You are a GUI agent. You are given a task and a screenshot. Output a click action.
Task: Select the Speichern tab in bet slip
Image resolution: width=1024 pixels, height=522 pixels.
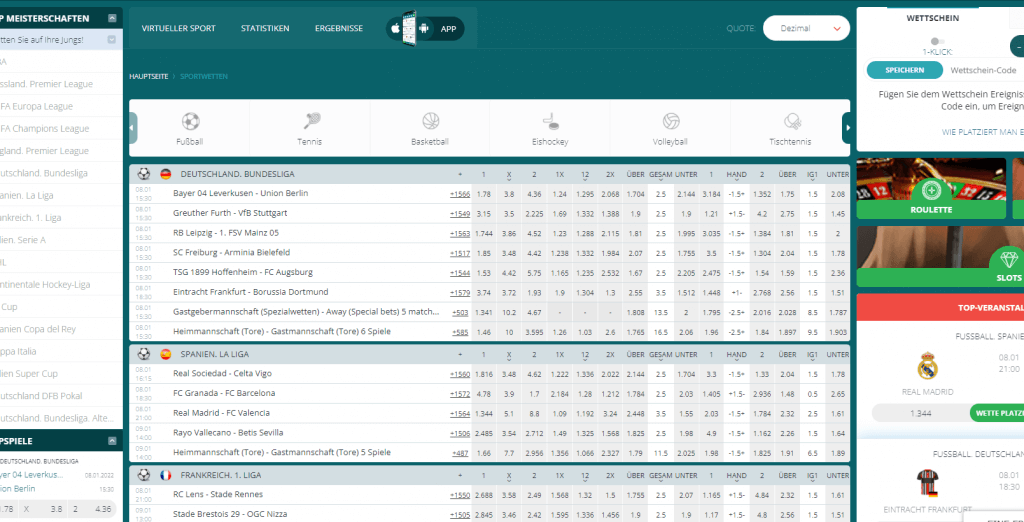pos(904,70)
